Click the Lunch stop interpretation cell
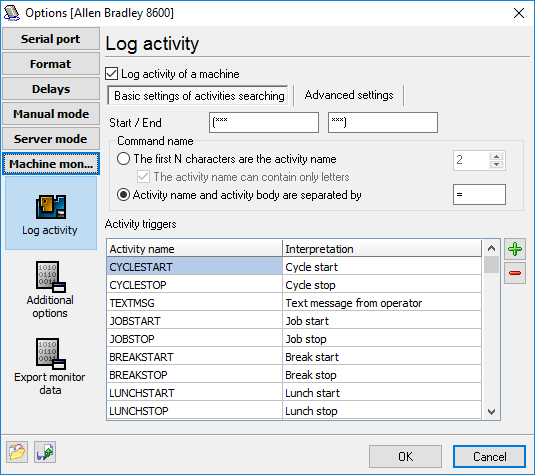This screenshot has width=535, height=475. pyautogui.click(x=382, y=411)
